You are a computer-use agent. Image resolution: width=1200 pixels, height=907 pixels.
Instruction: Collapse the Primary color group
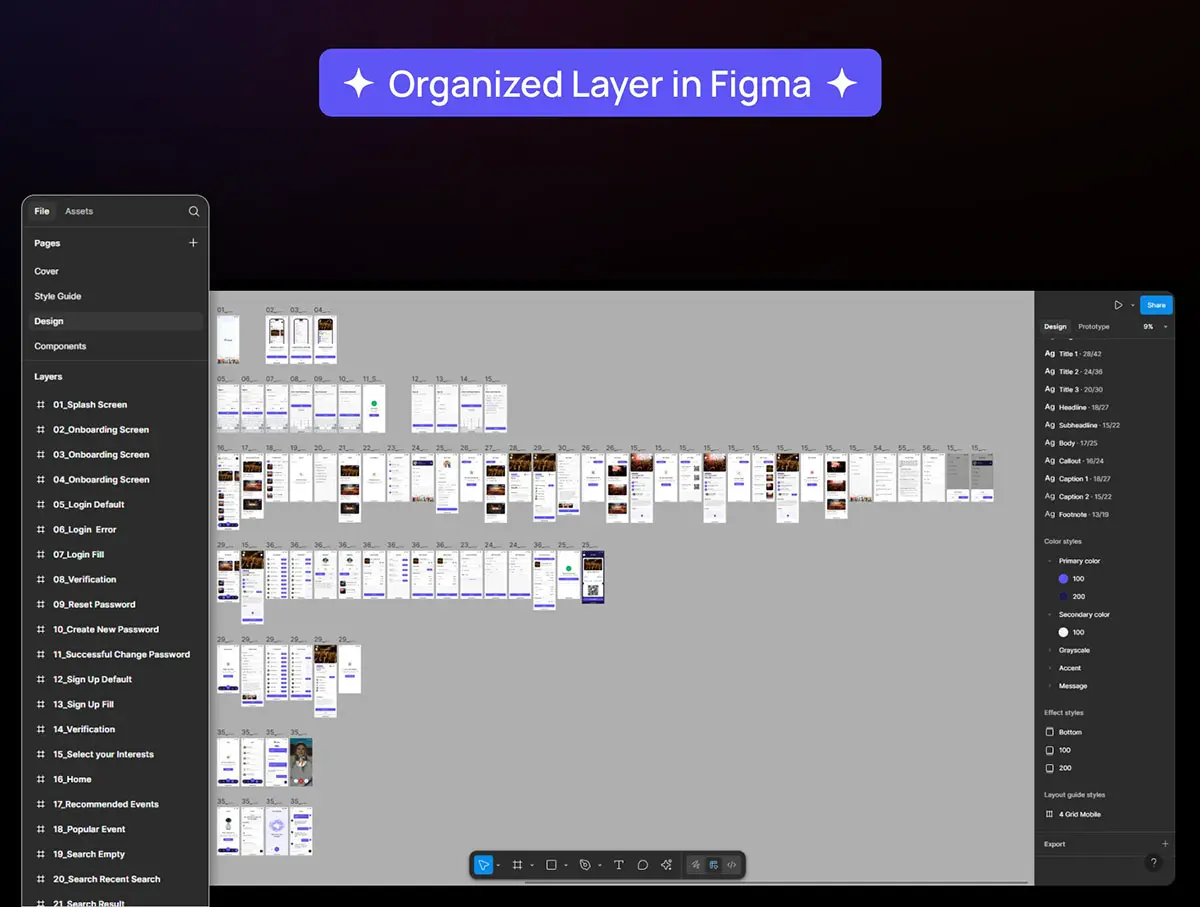1049,562
